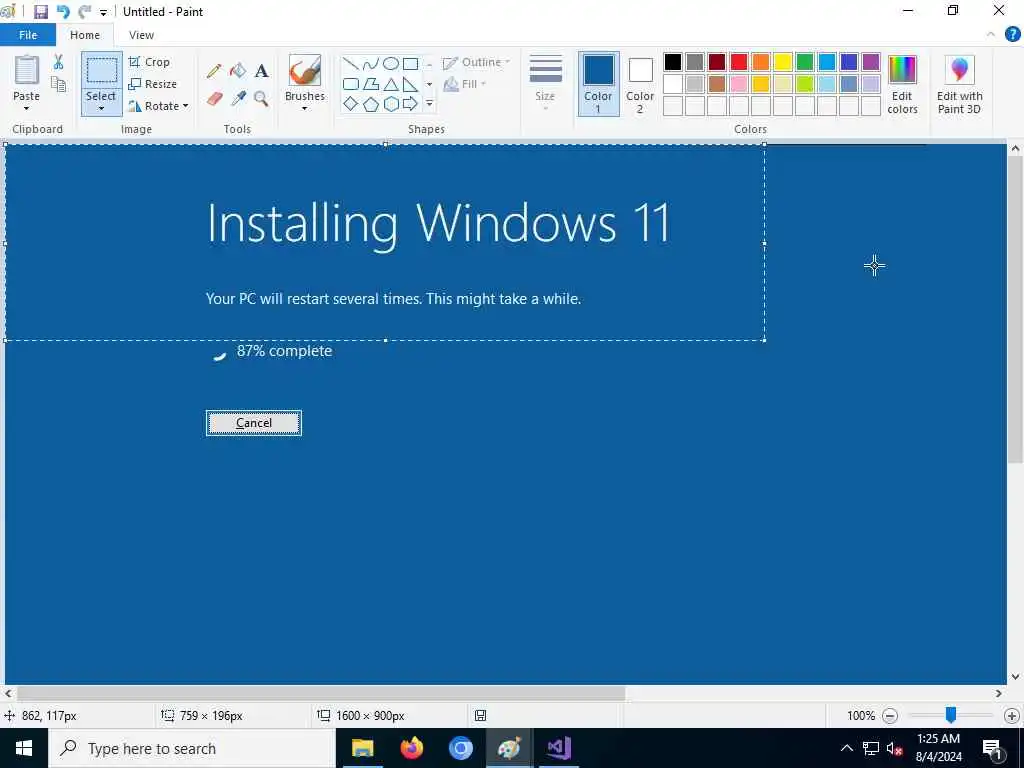This screenshot has width=1024, height=768.
Task: Click the zoom slider handle
Action: pos(951,715)
